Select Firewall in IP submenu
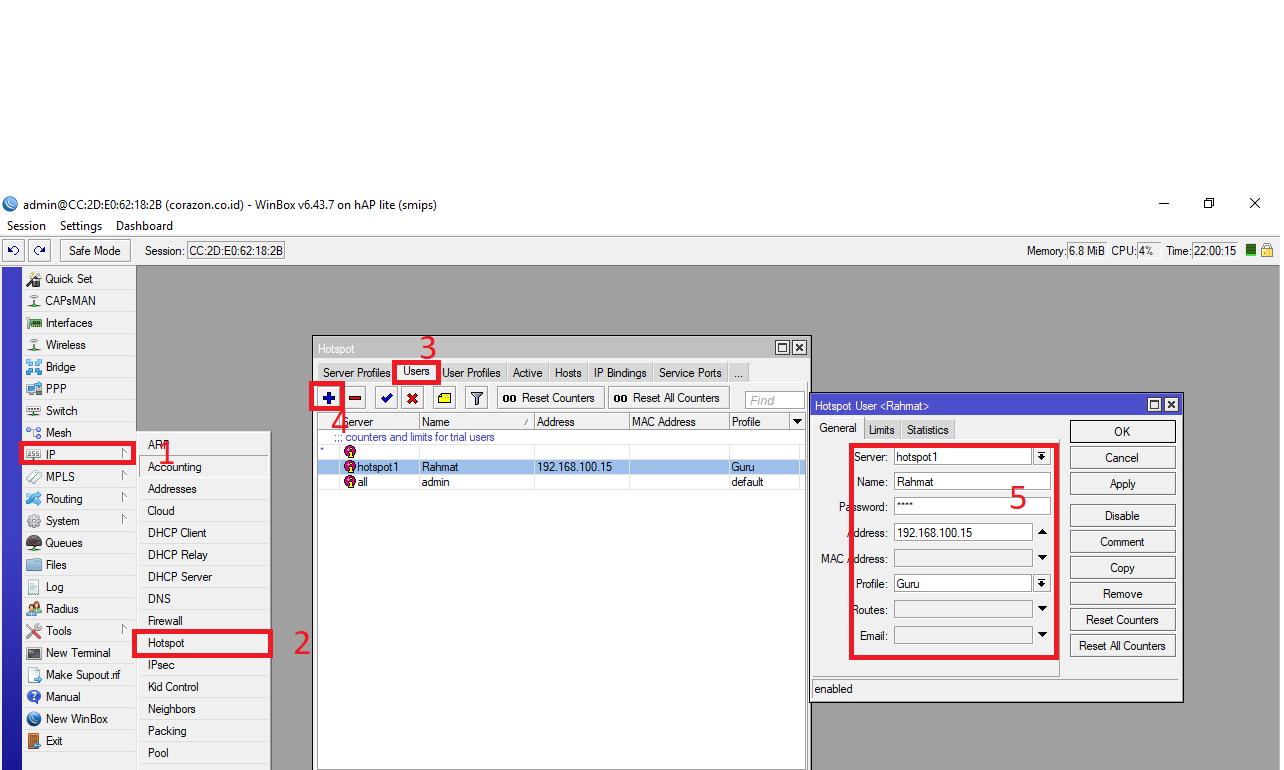 click(x=204, y=621)
